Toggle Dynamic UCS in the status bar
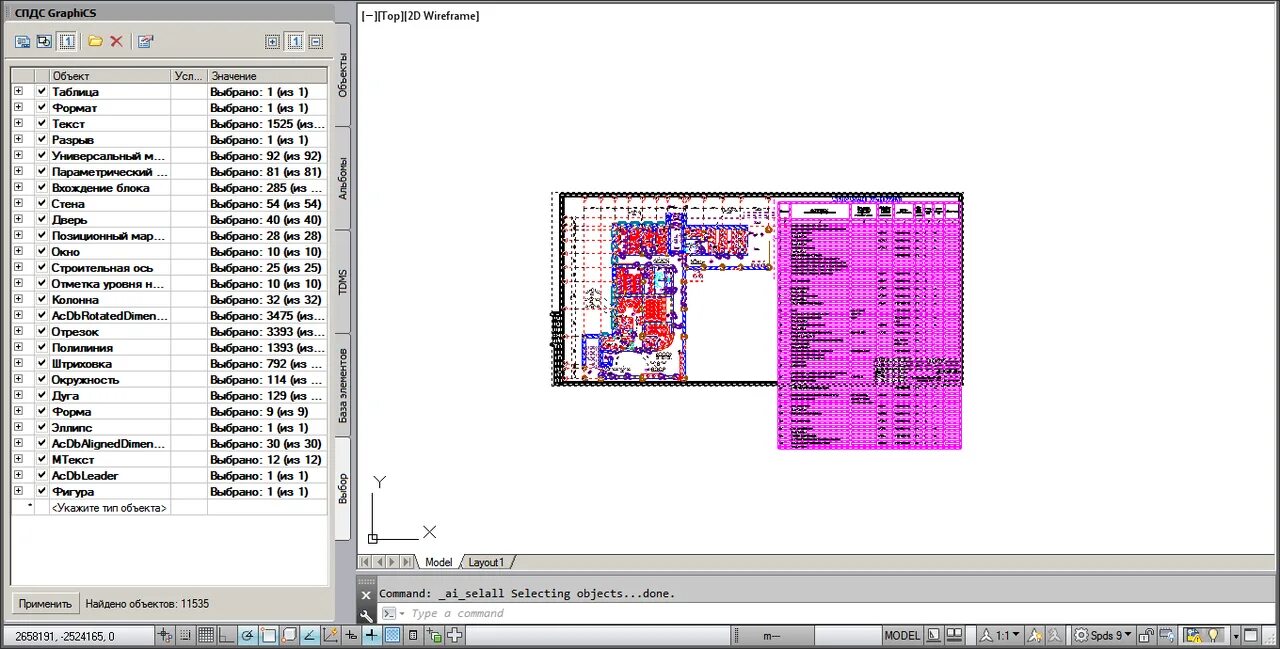The width and height of the screenshot is (1280, 649). (x=330, y=635)
